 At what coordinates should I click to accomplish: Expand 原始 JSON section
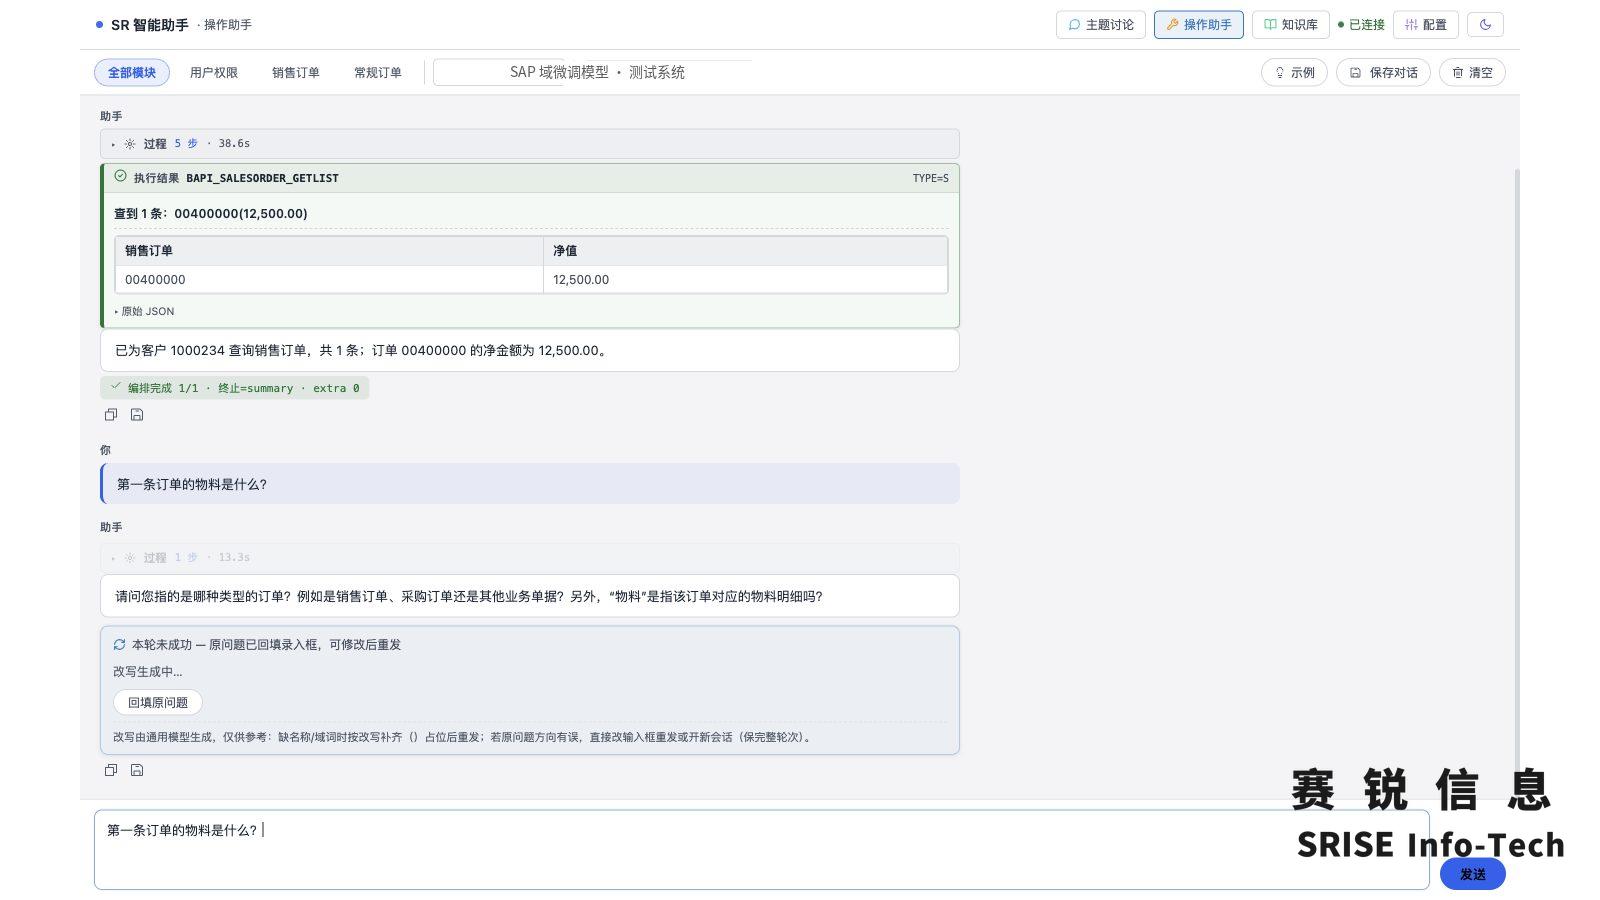point(145,311)
